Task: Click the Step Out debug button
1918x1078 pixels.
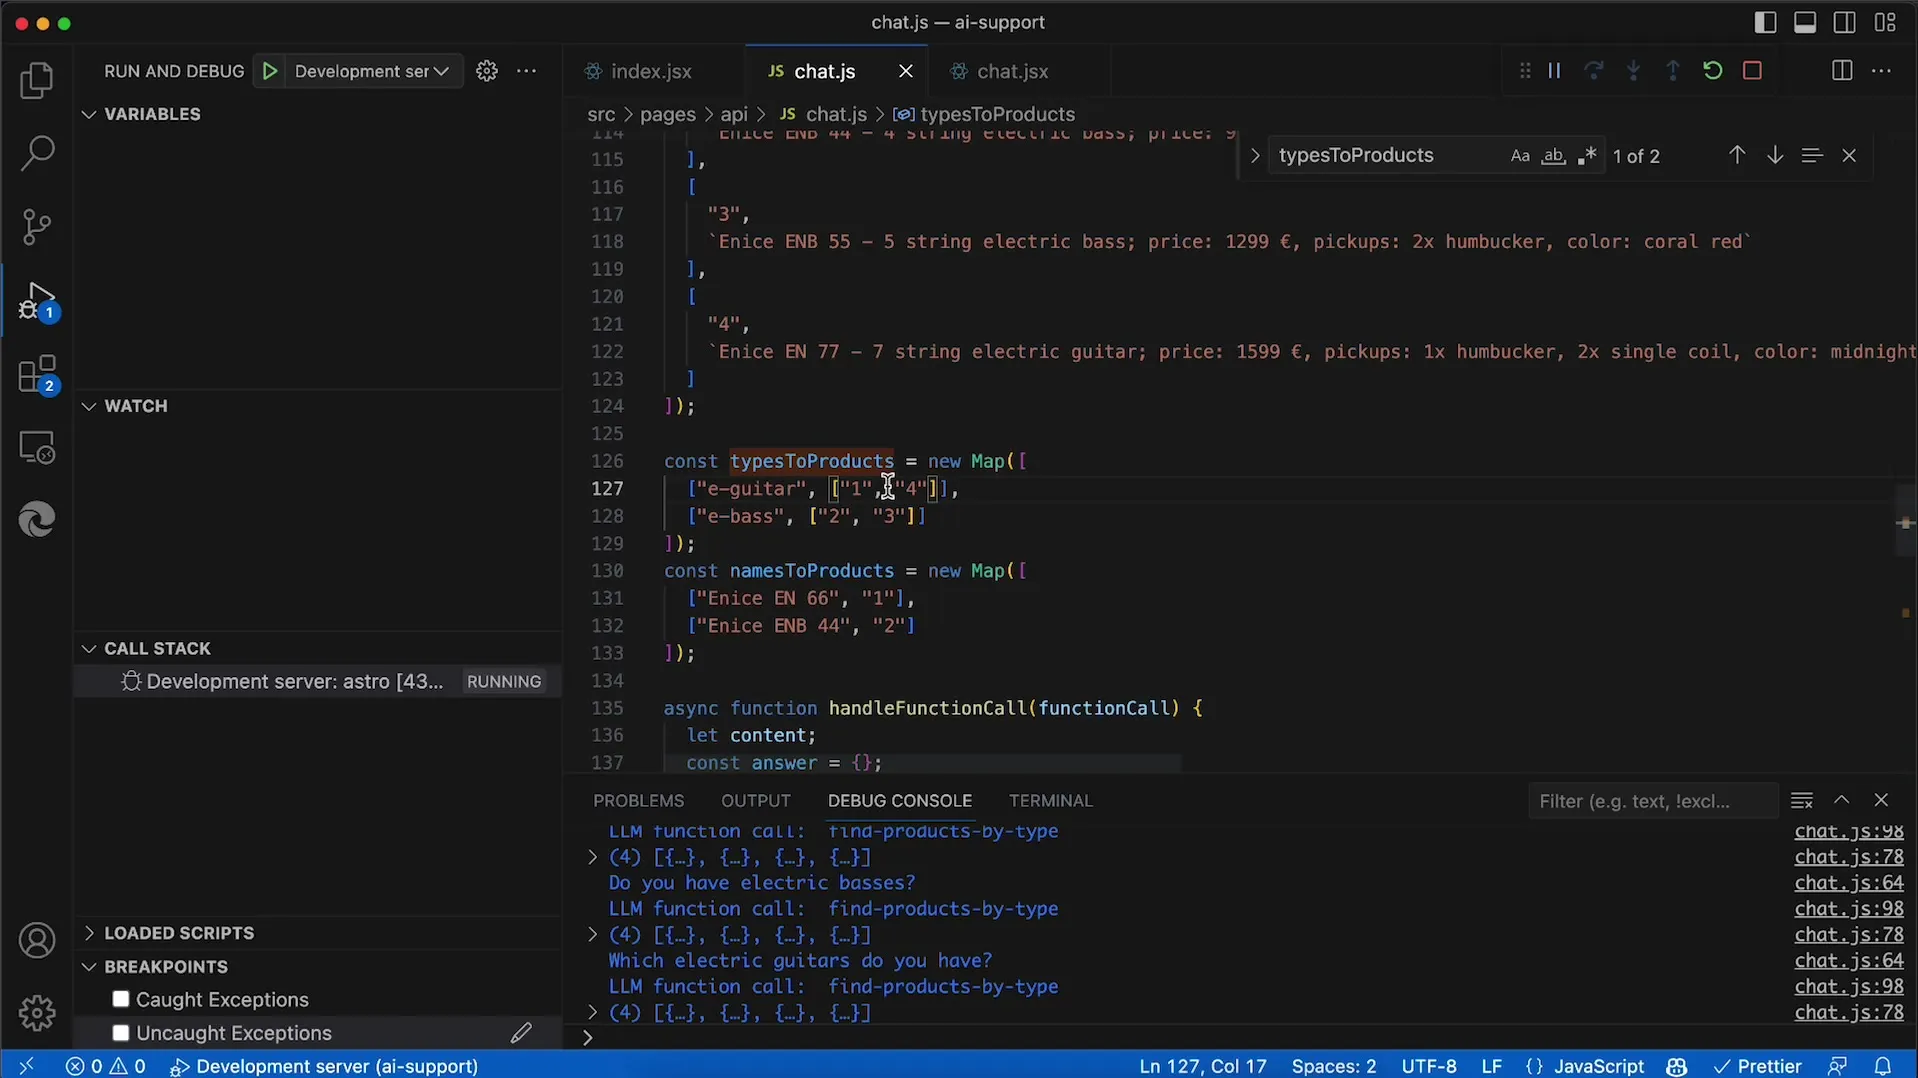Action: tap(1673, 71)
